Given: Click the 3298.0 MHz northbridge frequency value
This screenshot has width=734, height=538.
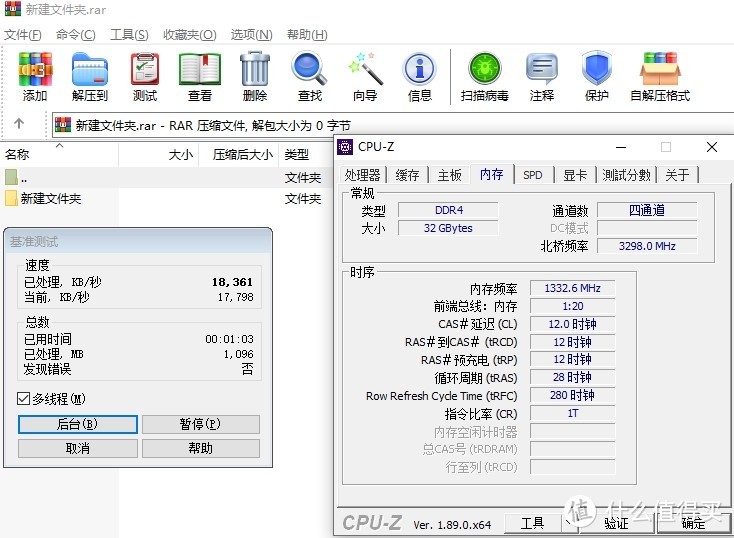Looking at the screenshot, I should tap(647, 246).
